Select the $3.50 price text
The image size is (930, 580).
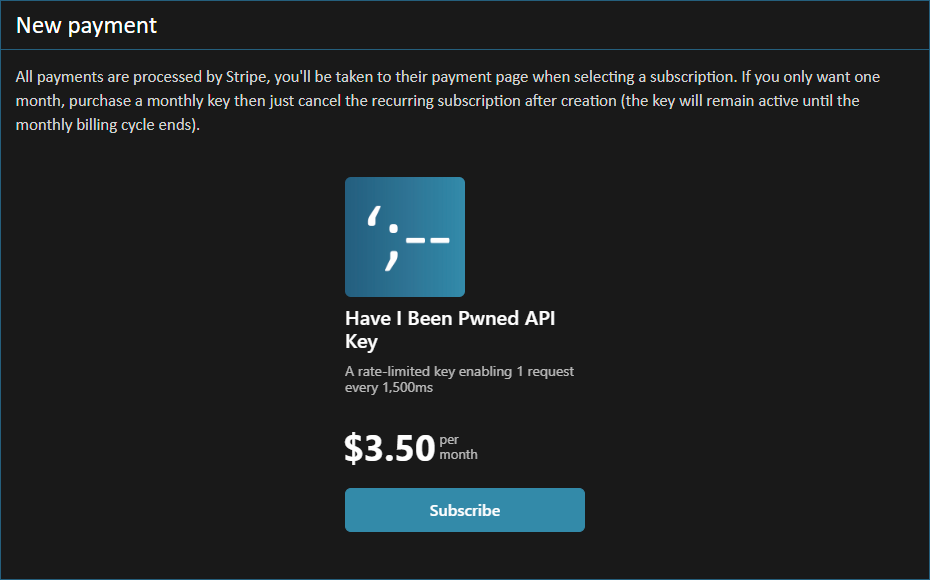tap(388, 447)
